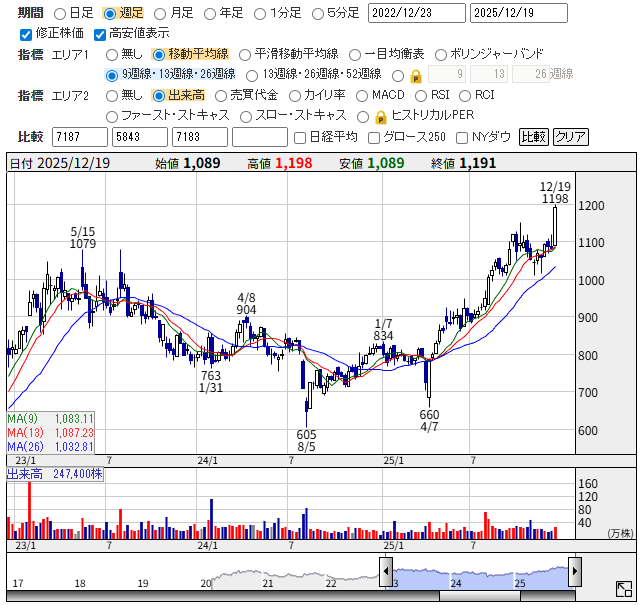Screen dimensions: 641x605
Task: Select 無し for indicator area 2
Action: click(x=112, y=96)
